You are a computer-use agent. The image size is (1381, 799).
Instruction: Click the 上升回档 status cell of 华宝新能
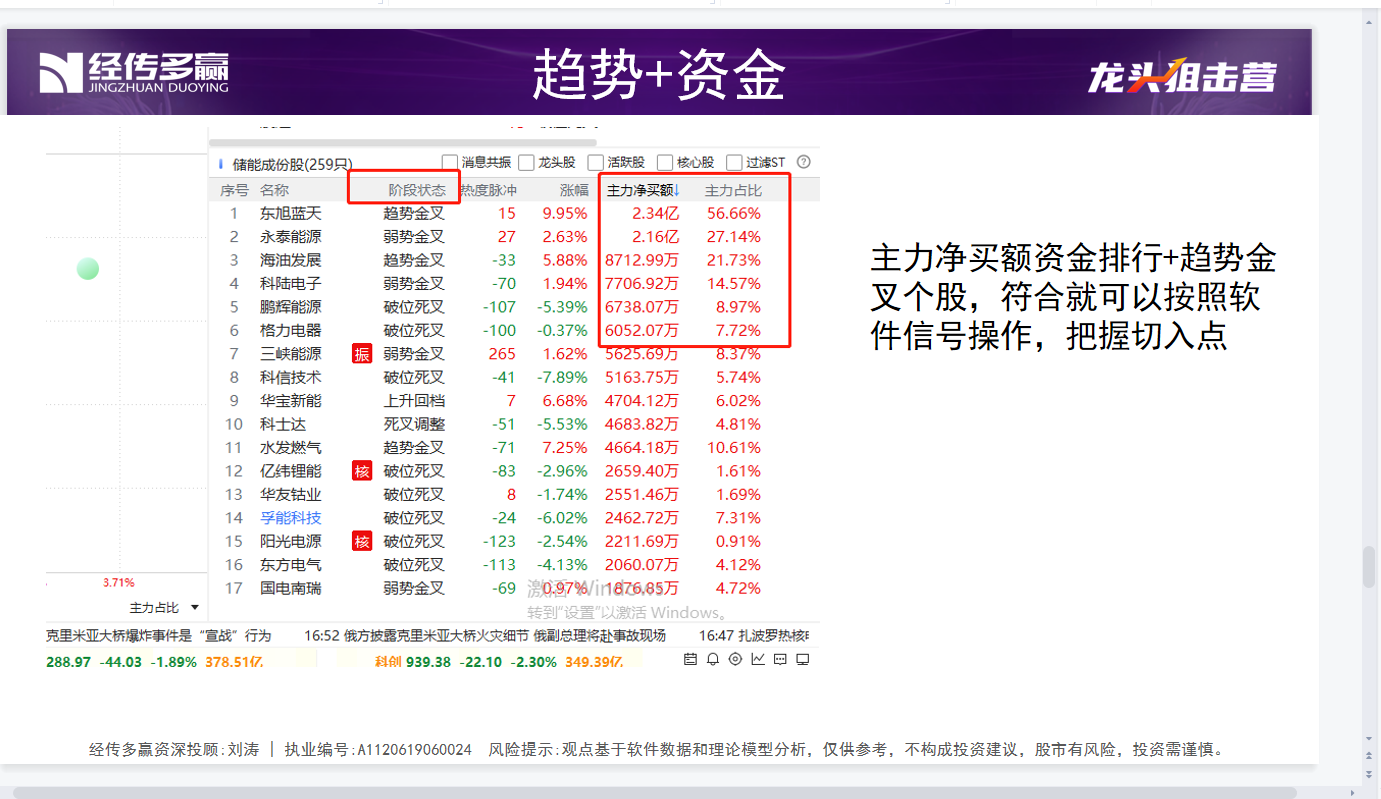[x=414, y=401]
